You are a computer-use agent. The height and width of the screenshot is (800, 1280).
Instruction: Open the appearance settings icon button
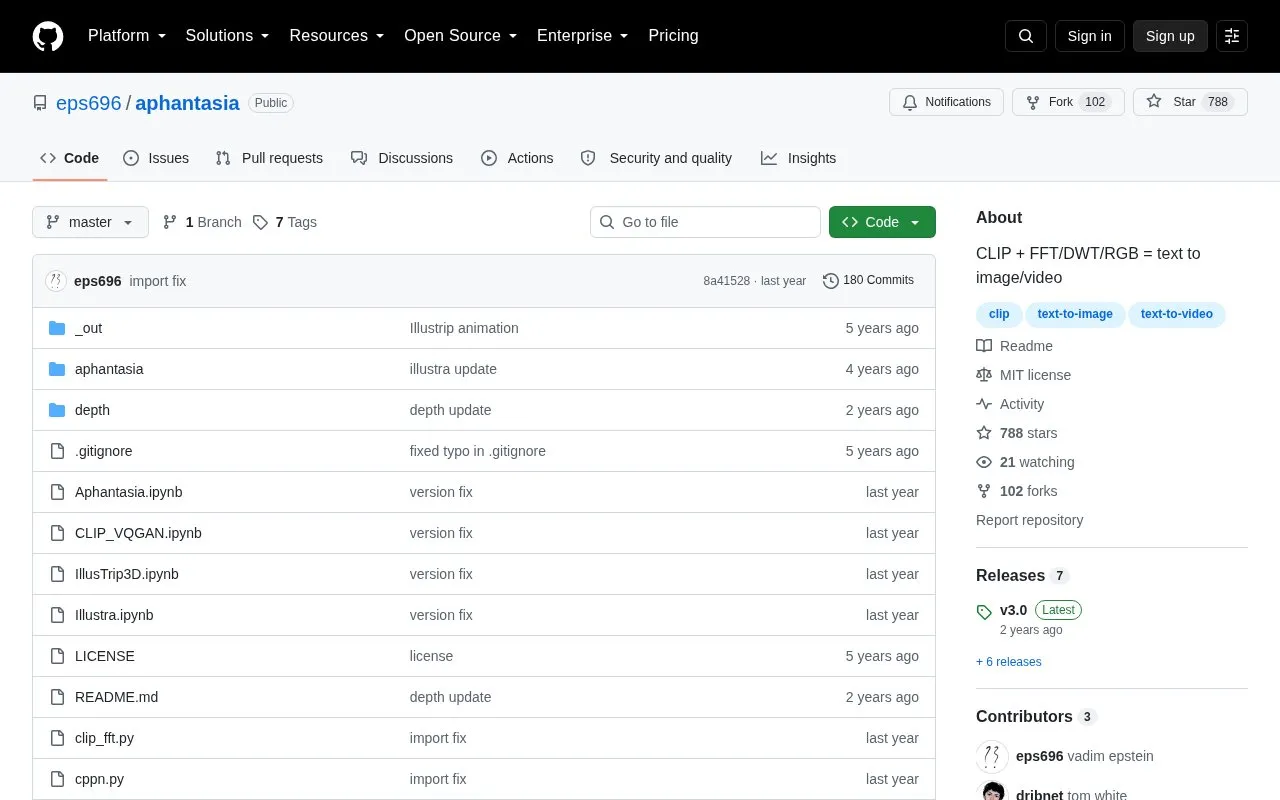[1232, 36]
